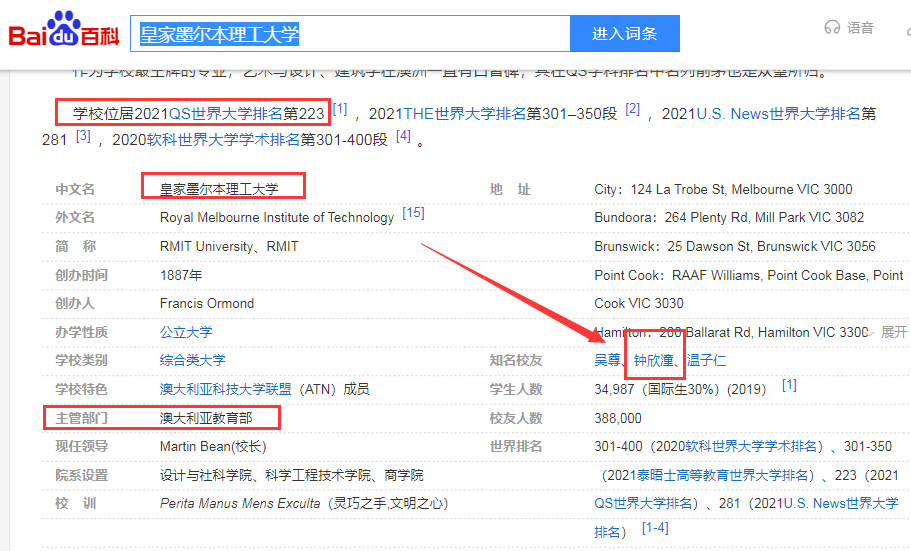Select the abbreviation RMIT University、RMIT
Viewport: 911px width, 551px height.
(229, 246)
